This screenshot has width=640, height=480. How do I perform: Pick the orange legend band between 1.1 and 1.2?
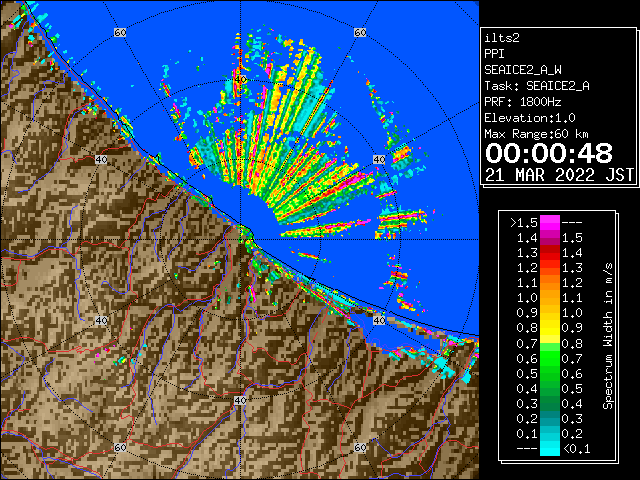pyautogui.click(x=550, y=282)
